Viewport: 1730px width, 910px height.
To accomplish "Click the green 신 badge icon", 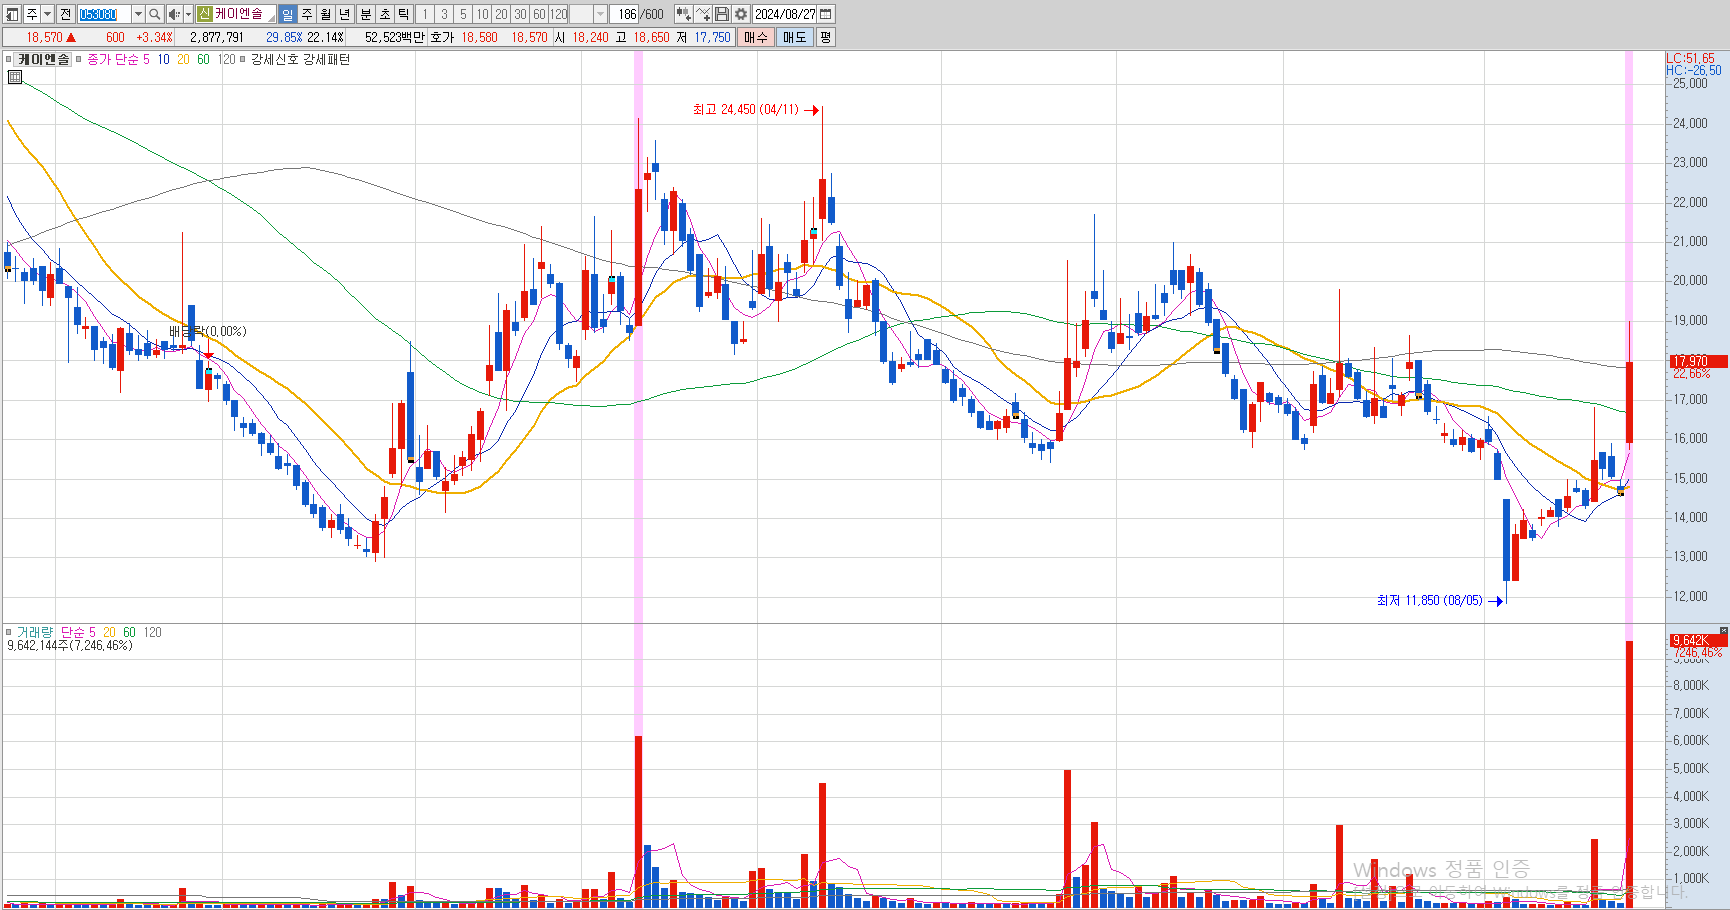I will [204, 14].
